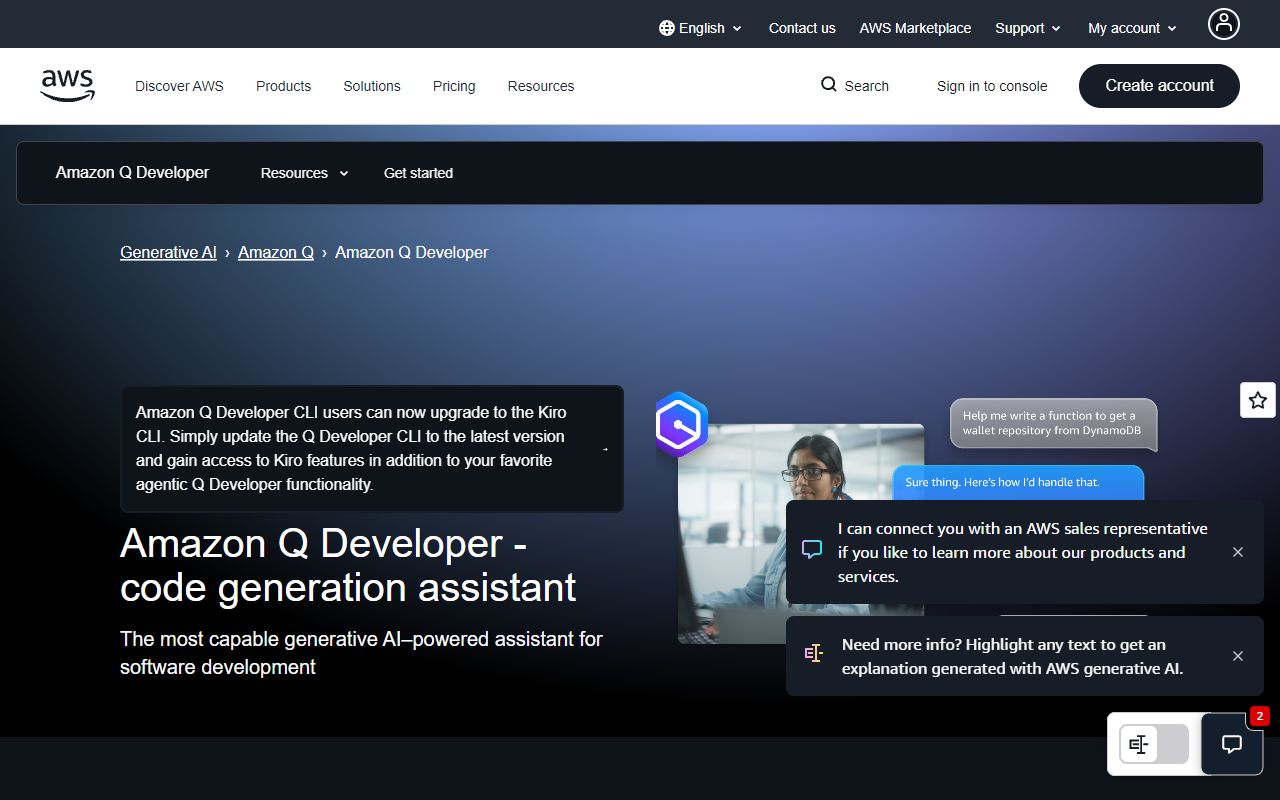This screenshot has height=800, width=1280.
Task: Click the account profile icon top right
Action: (x=1224, y=23)
